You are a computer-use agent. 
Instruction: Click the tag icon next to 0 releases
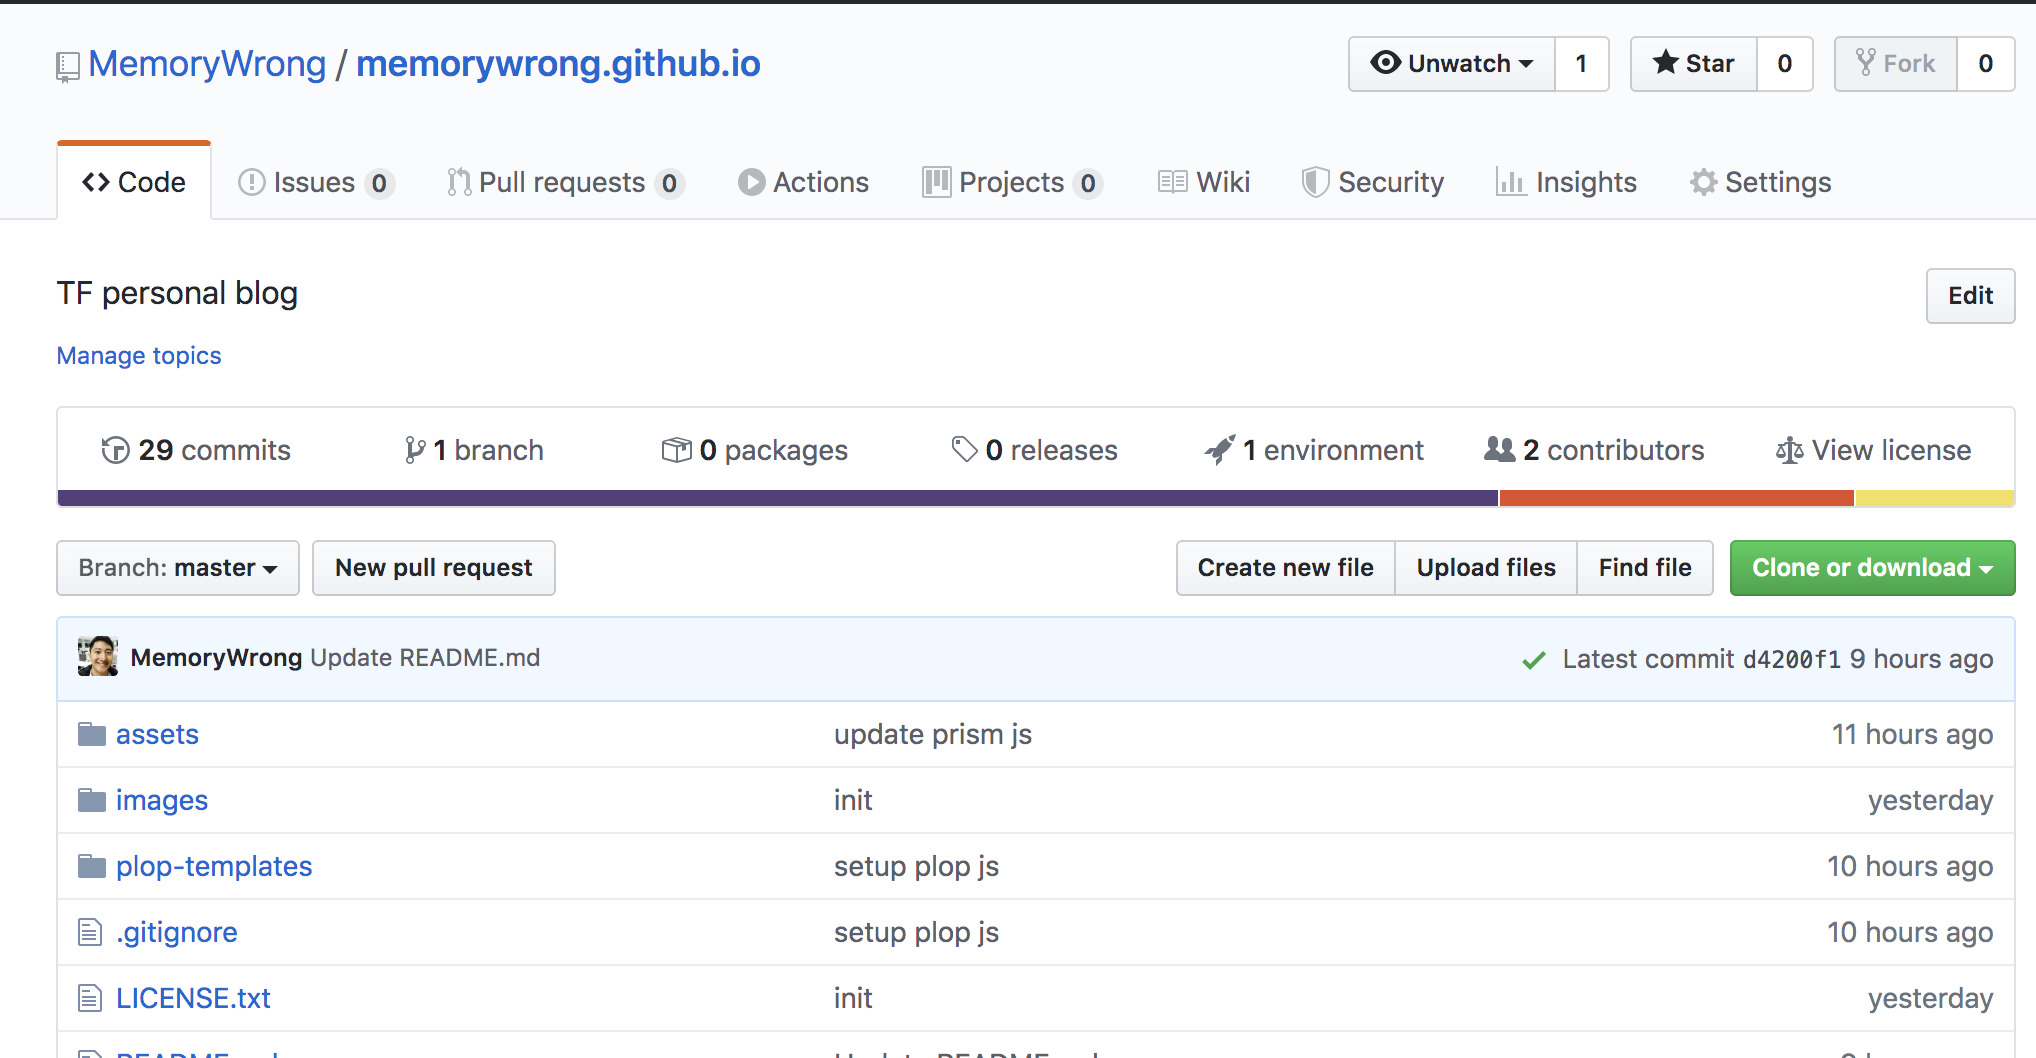point(964,450)
